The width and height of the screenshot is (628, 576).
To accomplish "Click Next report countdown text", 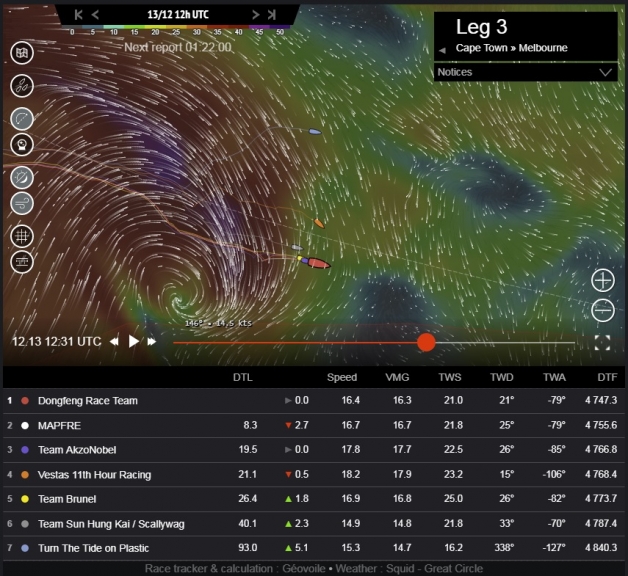I will pyautogui.click(x=177, y=47).
